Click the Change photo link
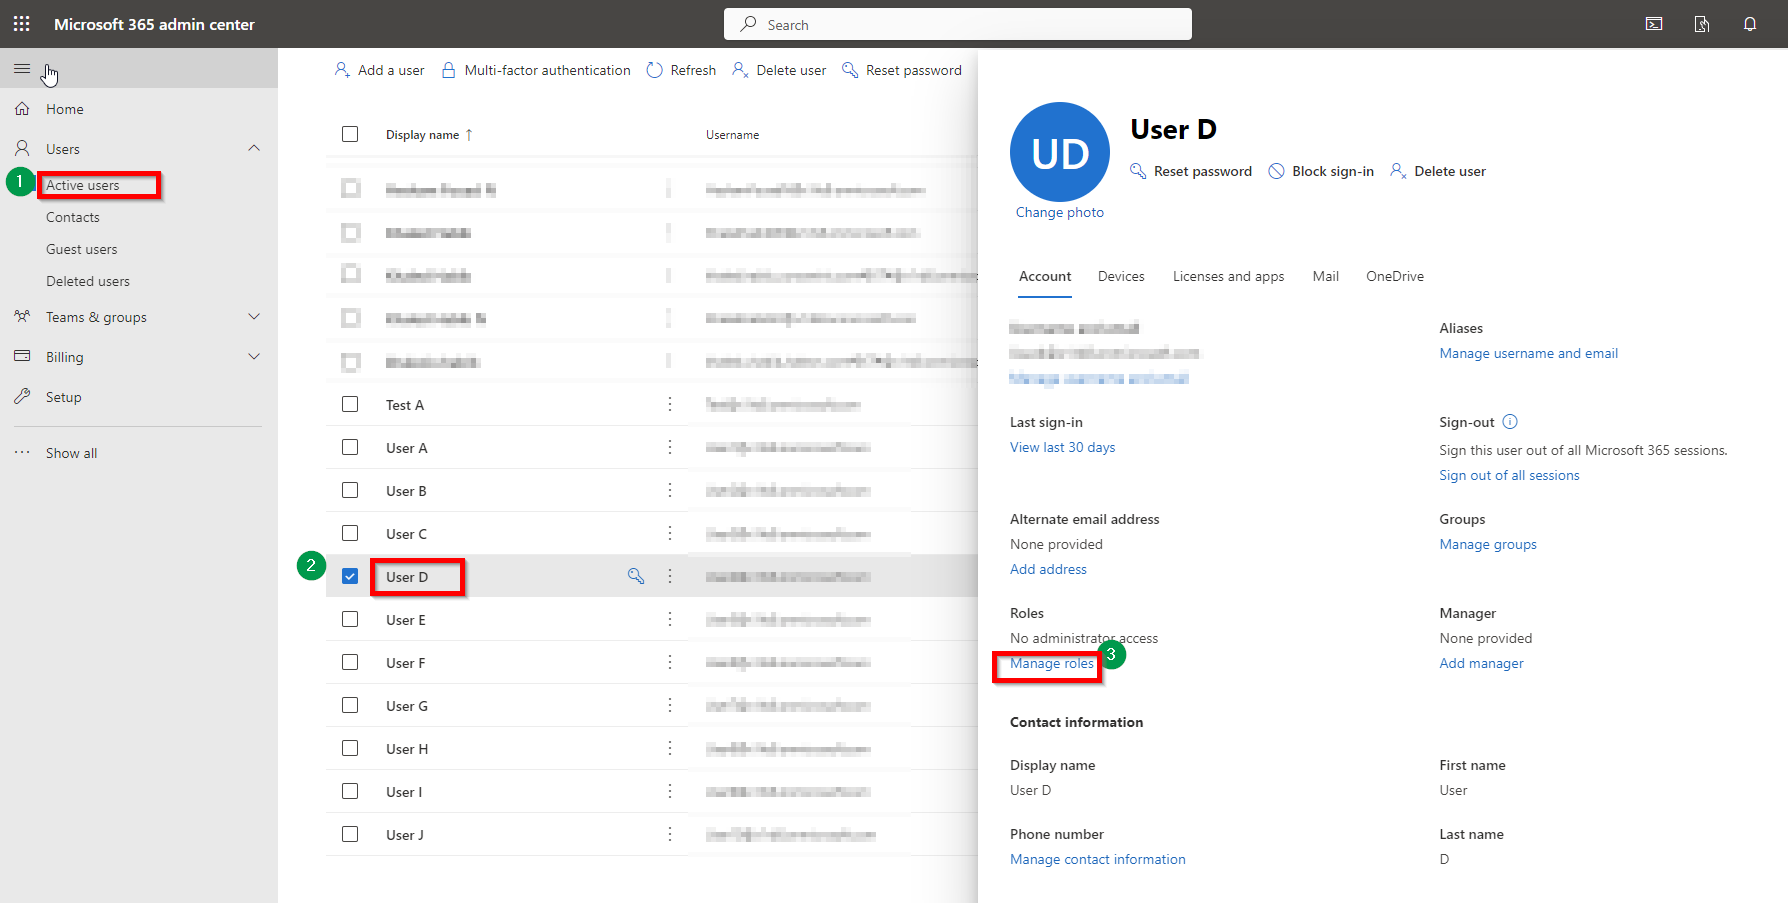The width and height of the screenshot is (1788, 903). click(1060, 212)
